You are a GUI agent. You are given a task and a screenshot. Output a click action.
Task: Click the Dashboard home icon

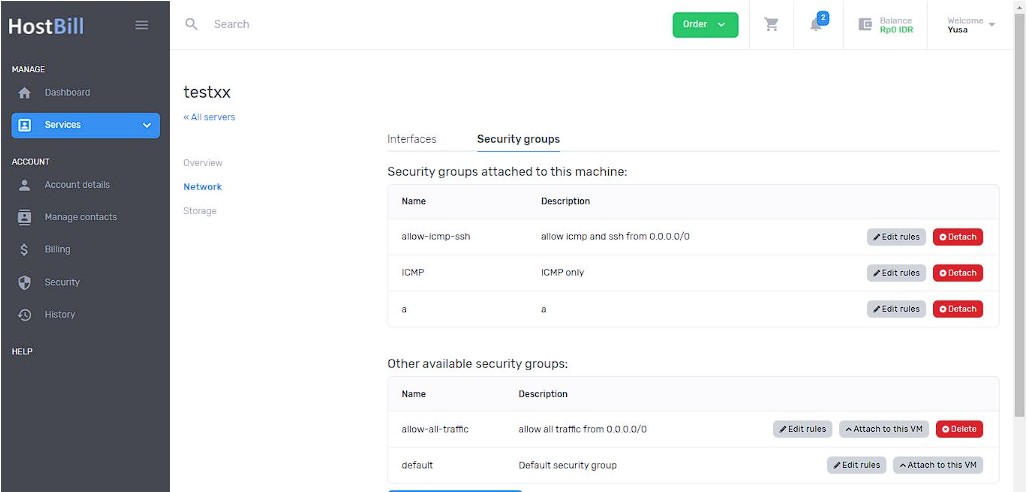[x=25, y=93]
